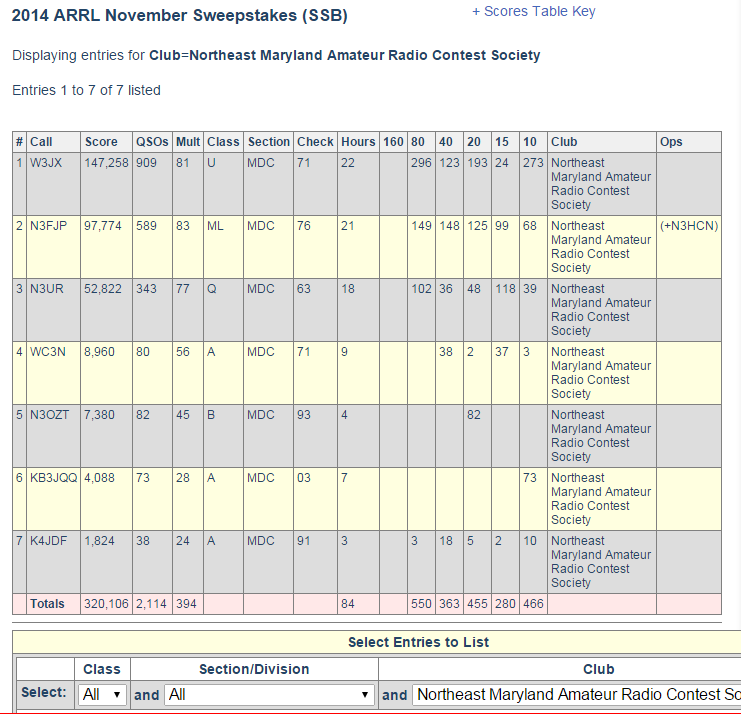
Task: Click 80m total value 550
Action: pos(421,604)
